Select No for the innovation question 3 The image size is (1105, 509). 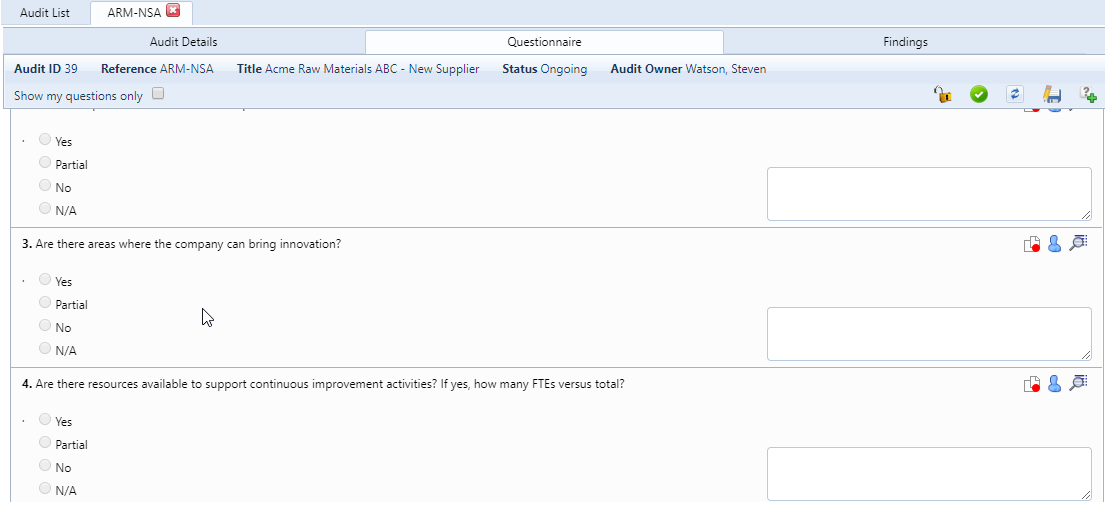tap(45, 326)
